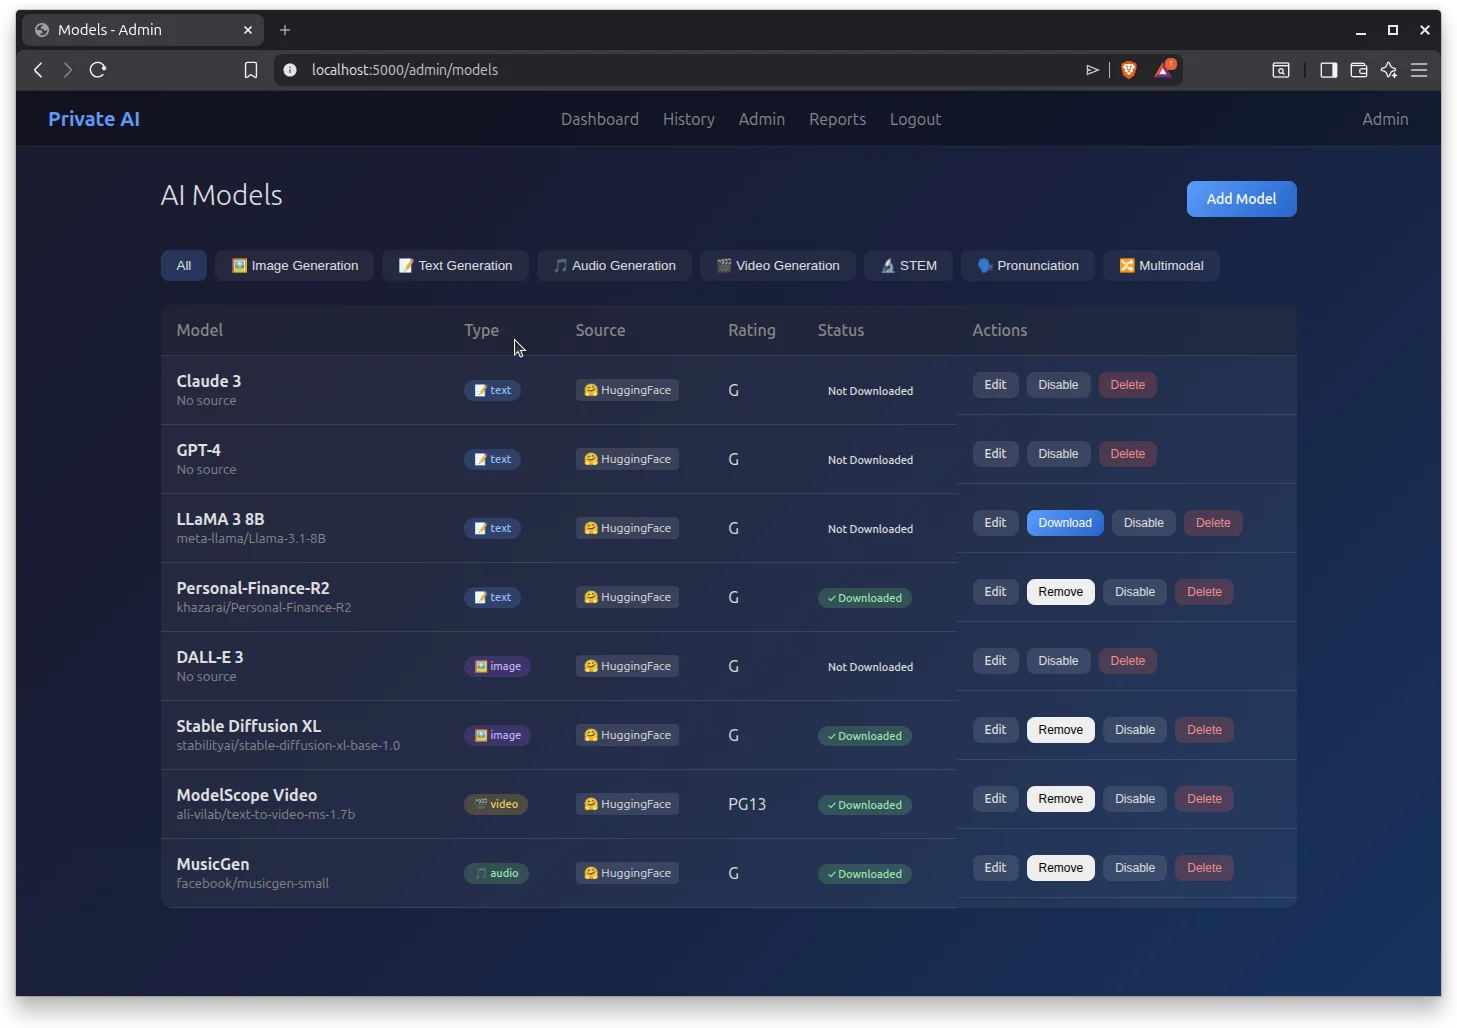Click the image type badge on DALL-E 3

pyautogui.click(x=497, y=666)
